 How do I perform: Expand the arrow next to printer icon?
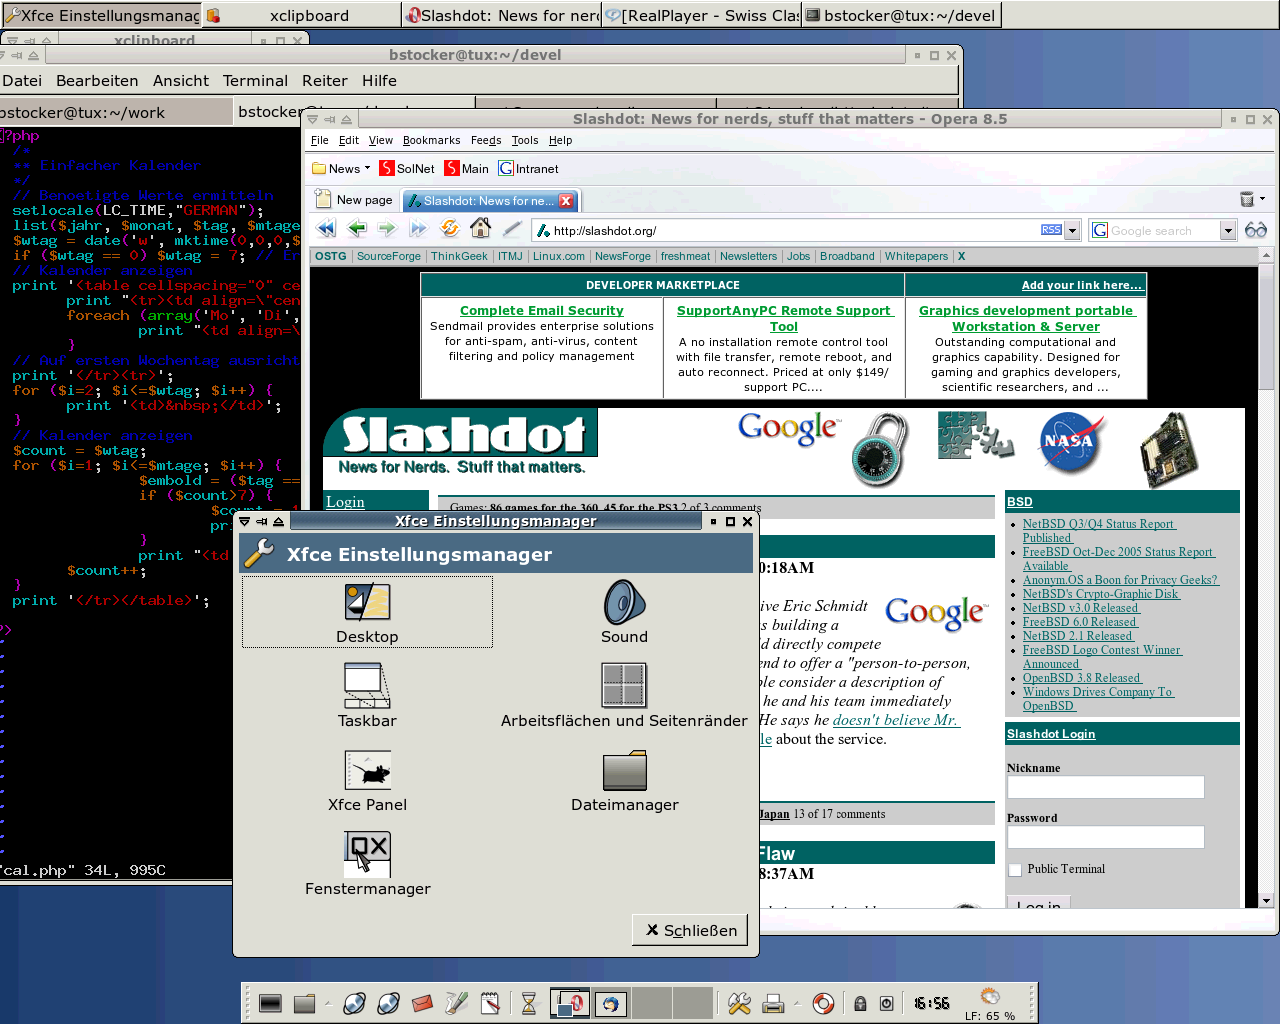click(x=796, y=1001)
